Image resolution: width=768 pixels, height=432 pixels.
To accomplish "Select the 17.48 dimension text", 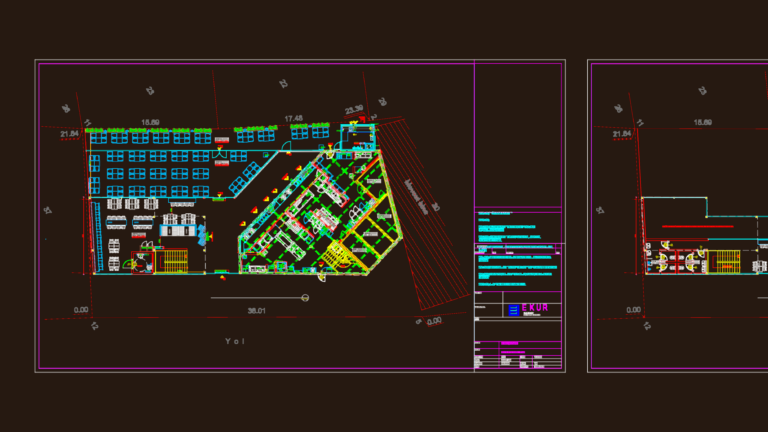I will click(293, 119).
